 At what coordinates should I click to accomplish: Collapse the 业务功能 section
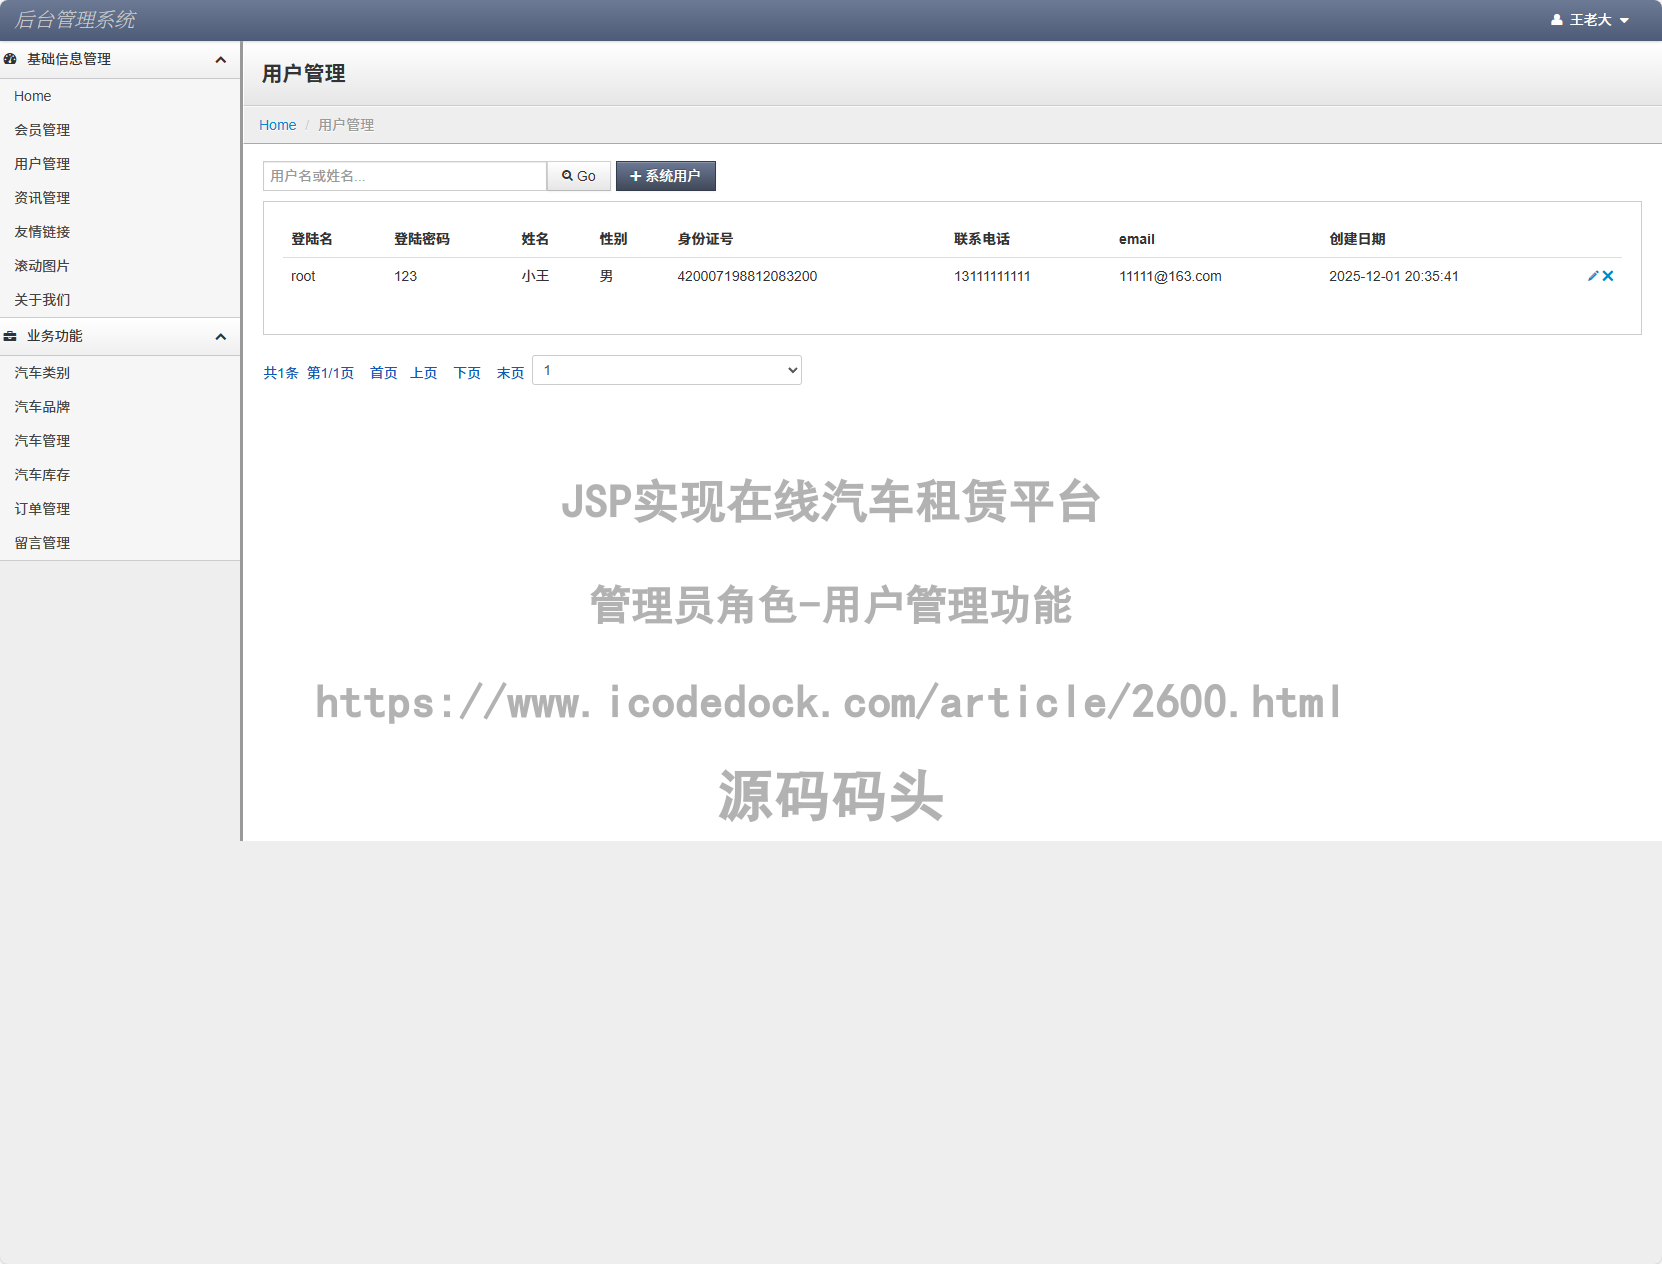[220, 336]
